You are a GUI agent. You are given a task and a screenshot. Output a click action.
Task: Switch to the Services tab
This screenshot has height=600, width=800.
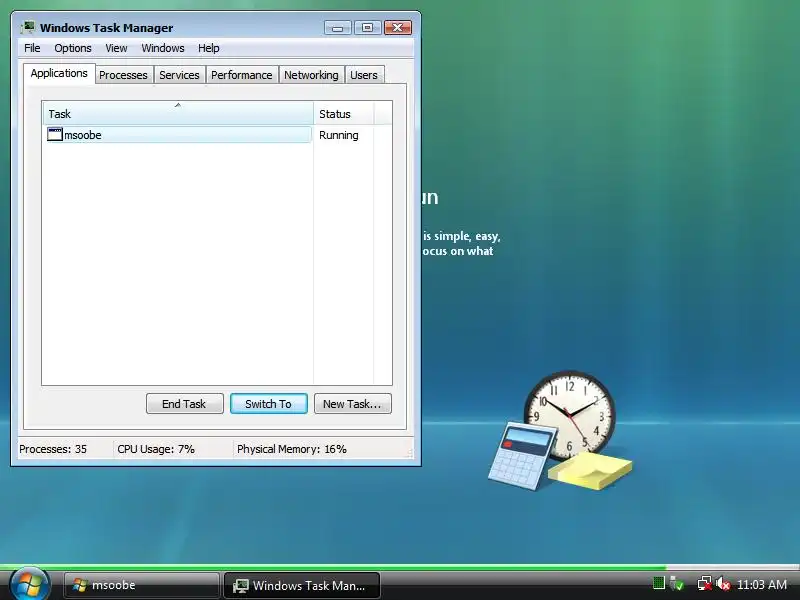pos(179,75)
